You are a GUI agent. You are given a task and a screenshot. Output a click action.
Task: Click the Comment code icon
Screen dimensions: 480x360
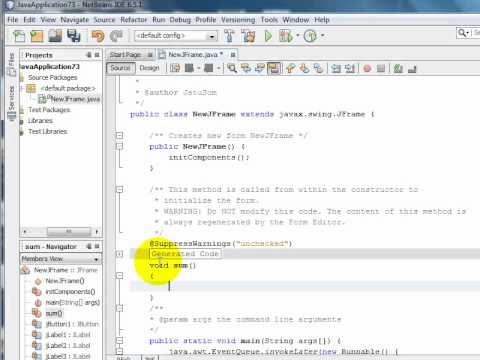point(398,69)
